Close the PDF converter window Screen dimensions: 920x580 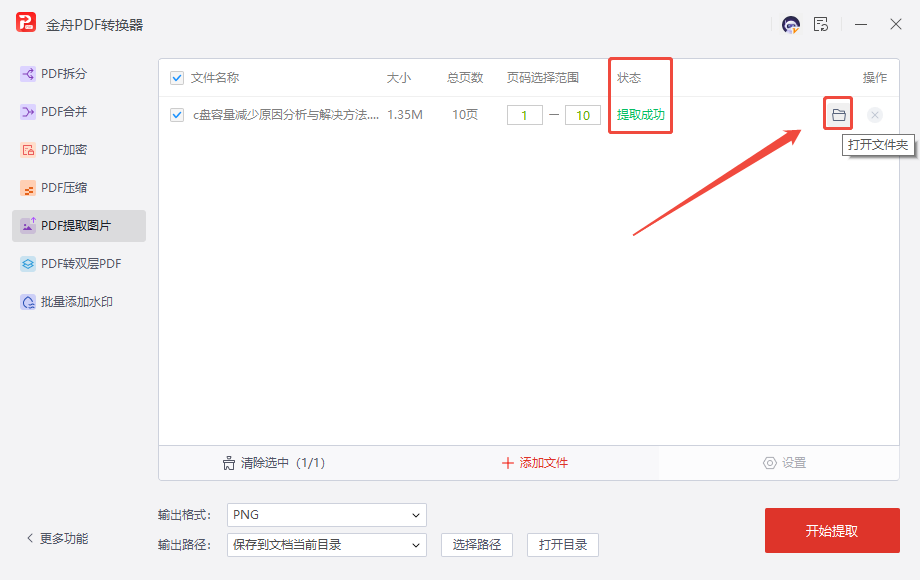[x=895, y=24]
